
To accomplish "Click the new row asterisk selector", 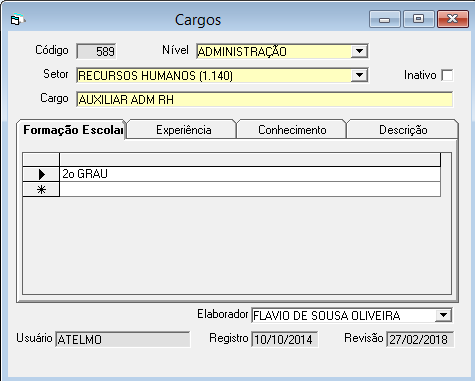I will (x=41, y=189).
